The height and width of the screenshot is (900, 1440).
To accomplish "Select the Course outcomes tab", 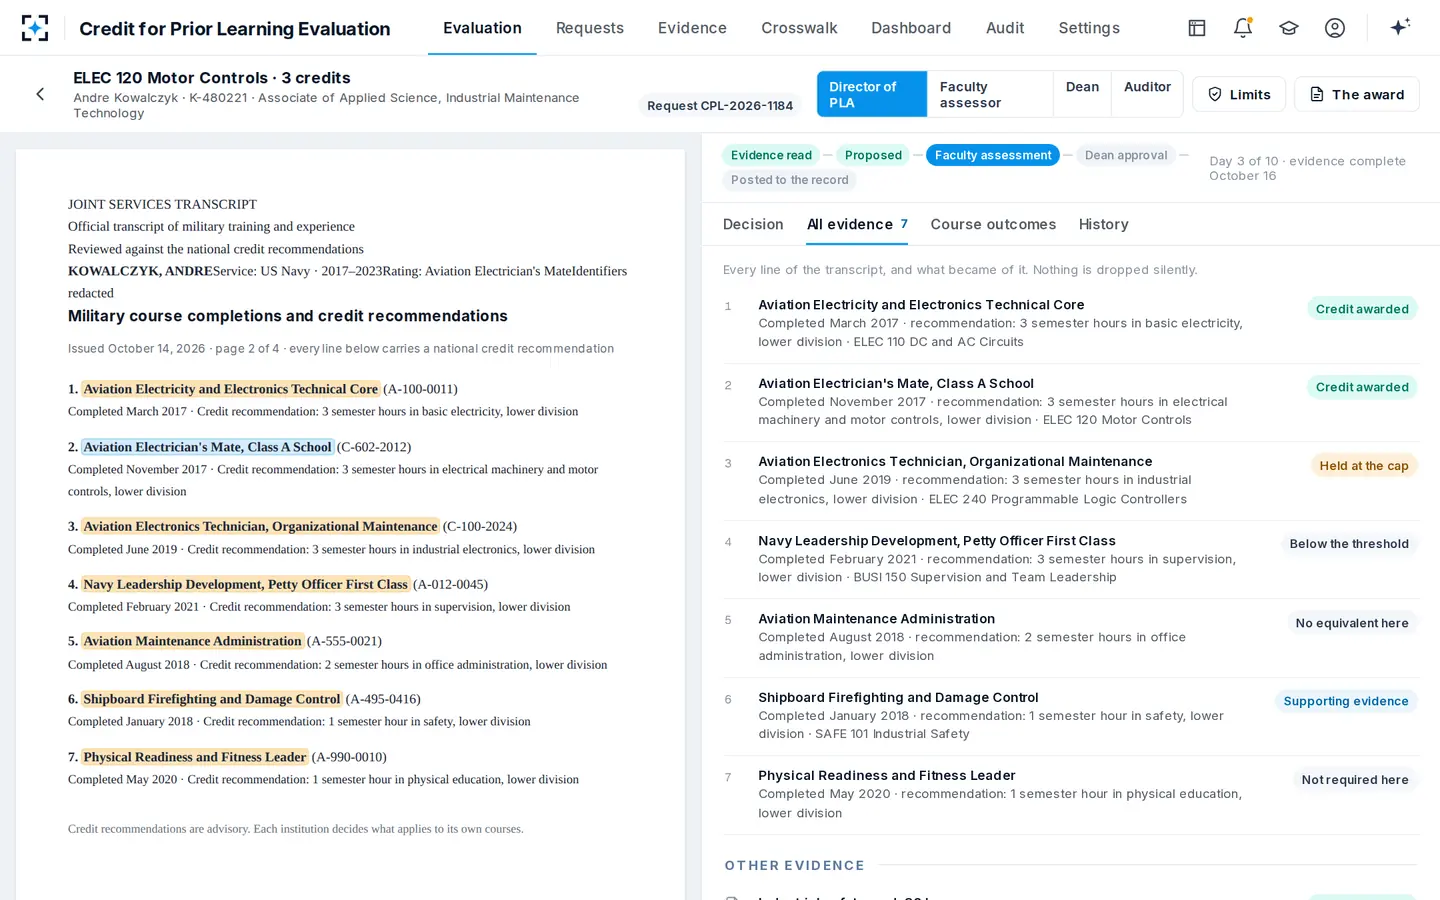I will pyautogui.click(x=993, y=224).
